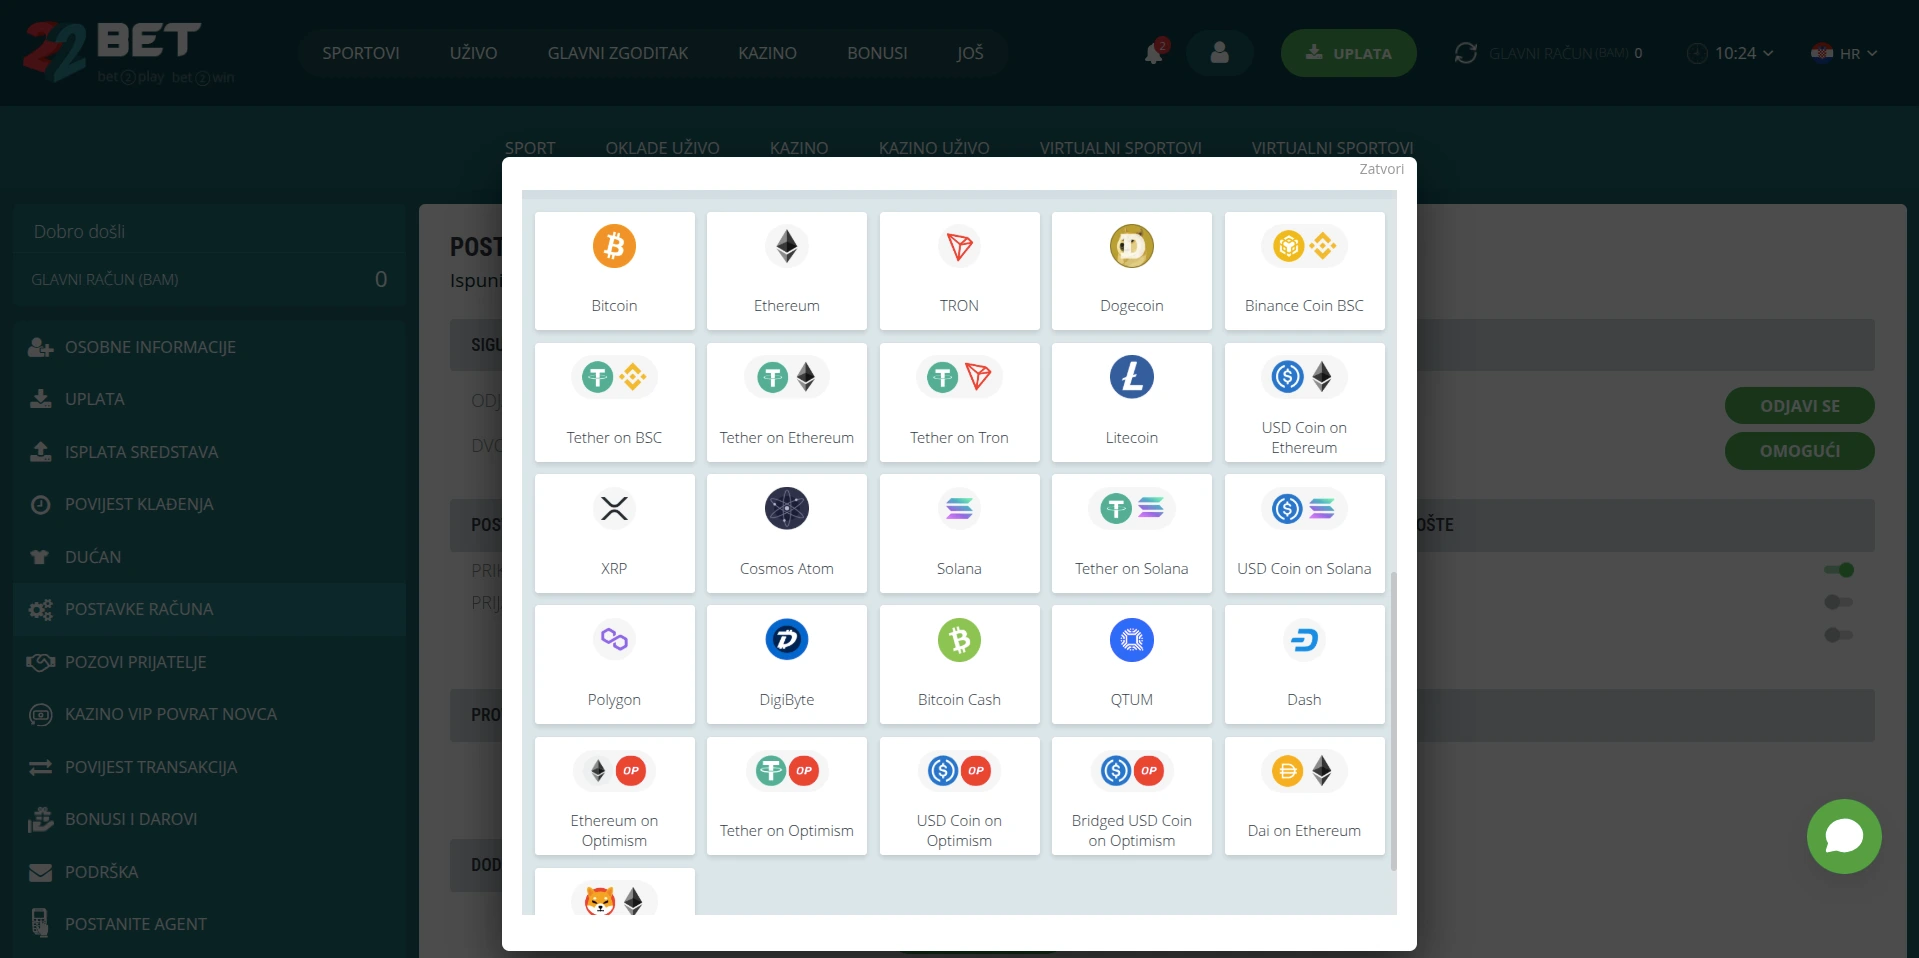Viewport: 1919px width, 958px height.
Task: Click the payment list scrollbar
Action: pyautogui.click(x=1393, y=720)
